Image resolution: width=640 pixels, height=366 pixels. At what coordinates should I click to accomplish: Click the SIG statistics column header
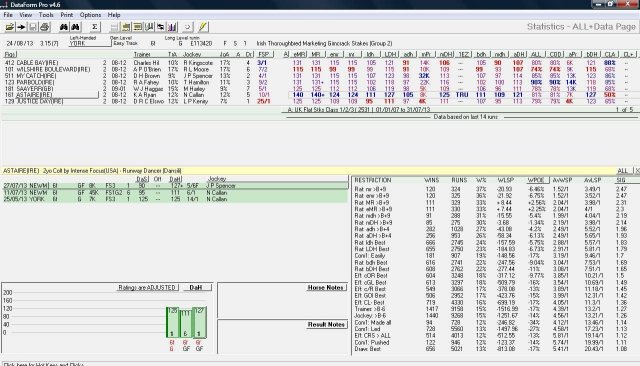click(621, 180)
